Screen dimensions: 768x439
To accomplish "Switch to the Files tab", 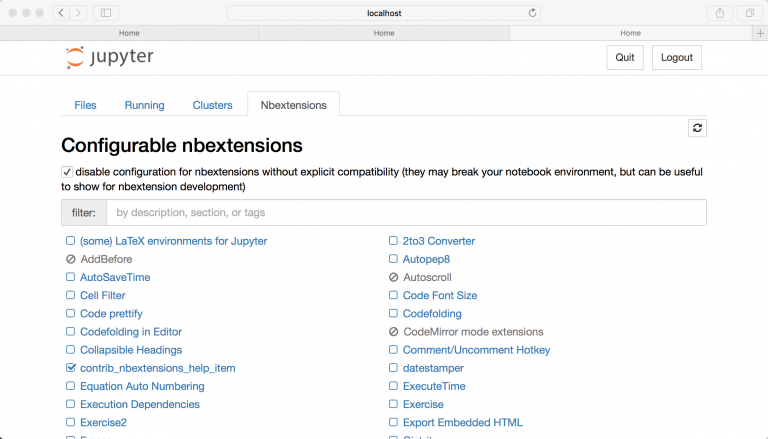I will point(85,105).
